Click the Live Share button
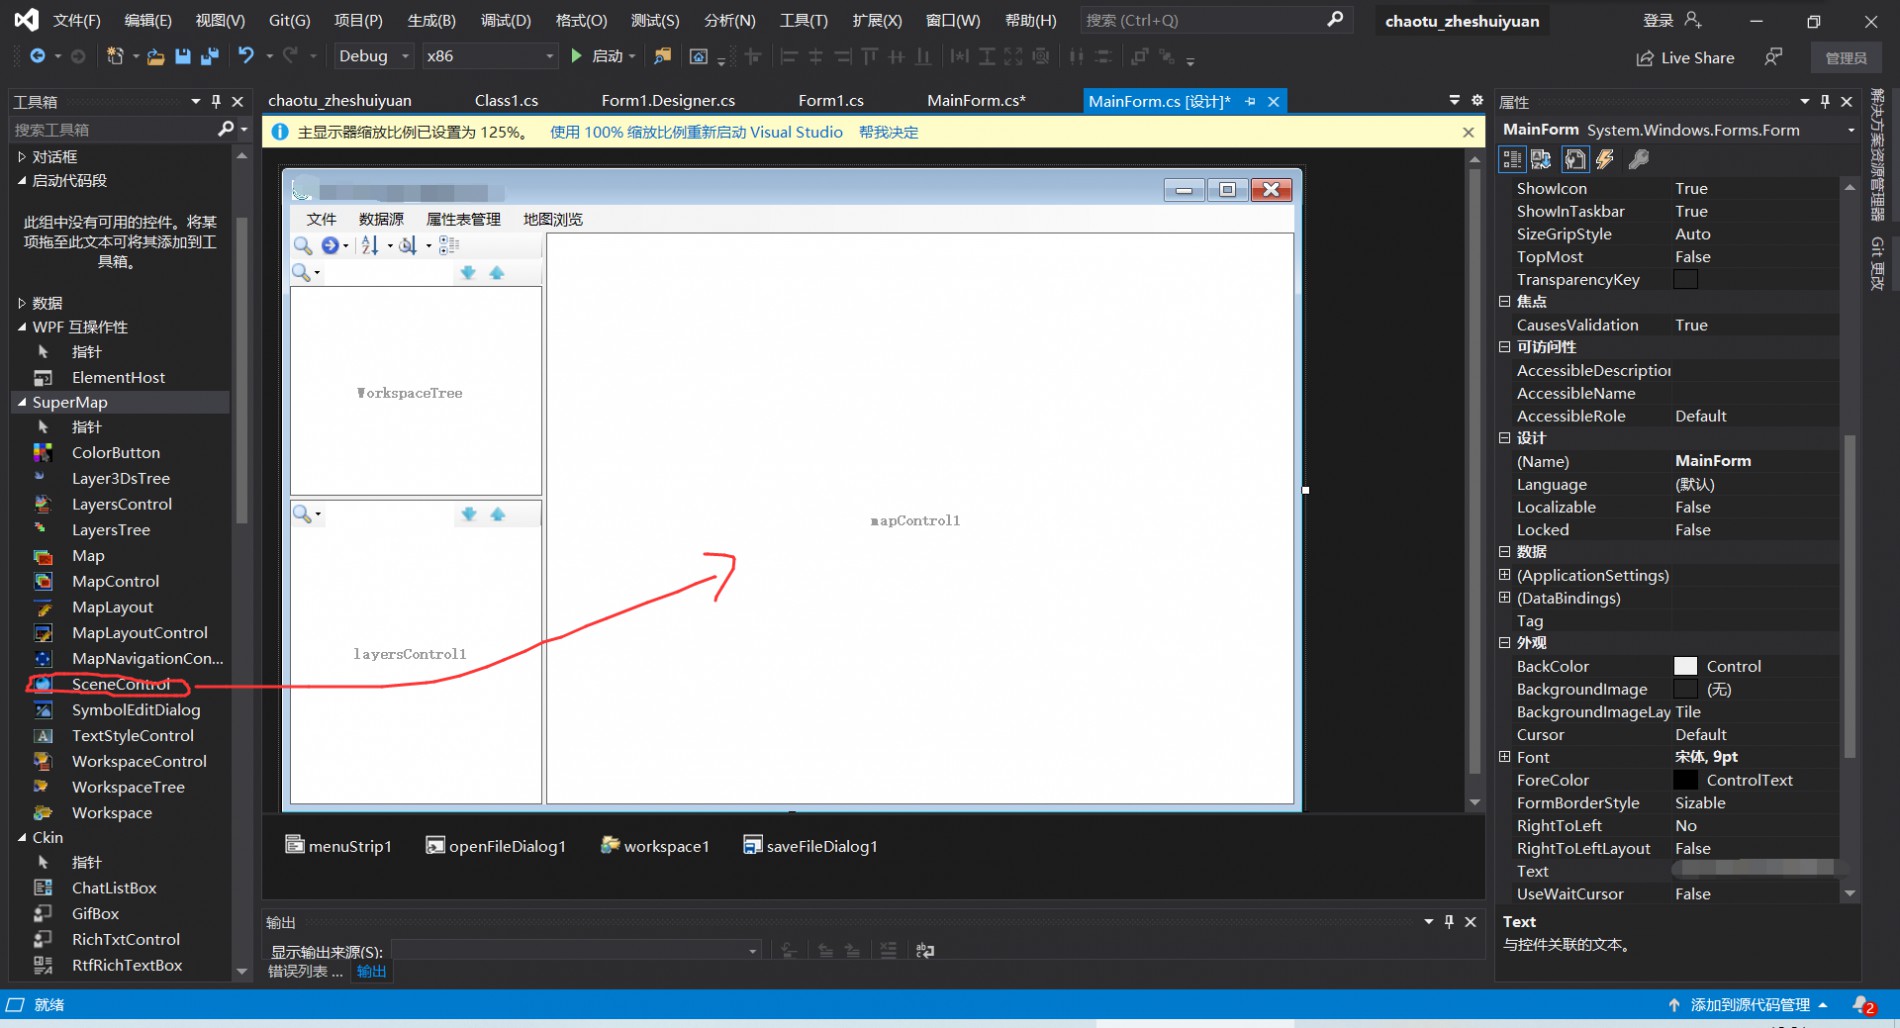Screen dimensions: 1900x1028 1685,58
